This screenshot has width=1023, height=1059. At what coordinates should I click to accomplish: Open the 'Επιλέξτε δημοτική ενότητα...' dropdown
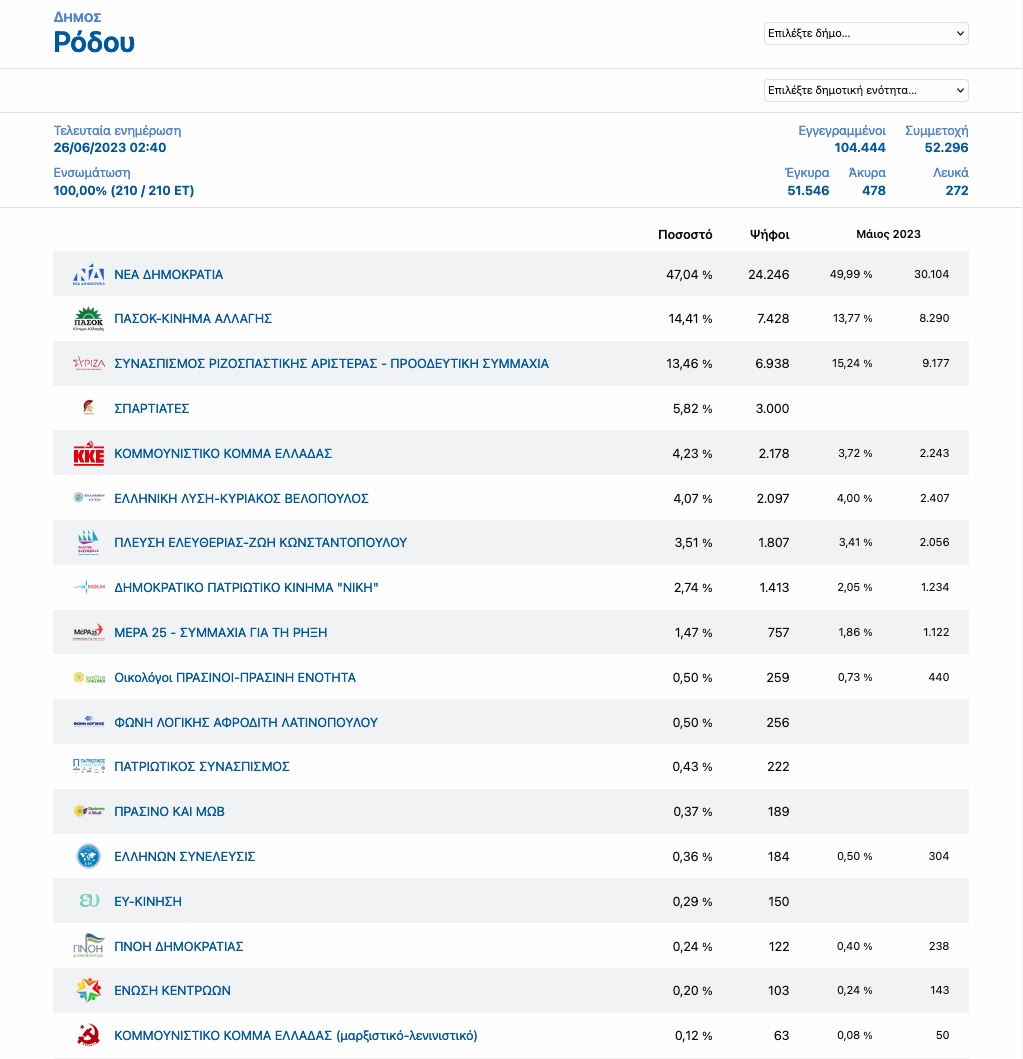click(866, 90)
